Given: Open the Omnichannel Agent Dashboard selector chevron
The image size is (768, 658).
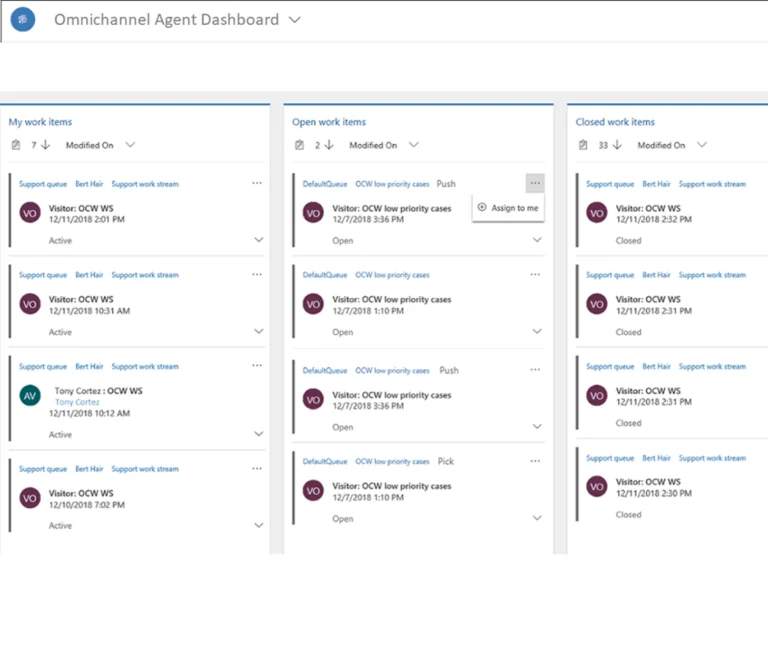Looking at the screenshot, I should pyautogui.click(x=294, y=20).
